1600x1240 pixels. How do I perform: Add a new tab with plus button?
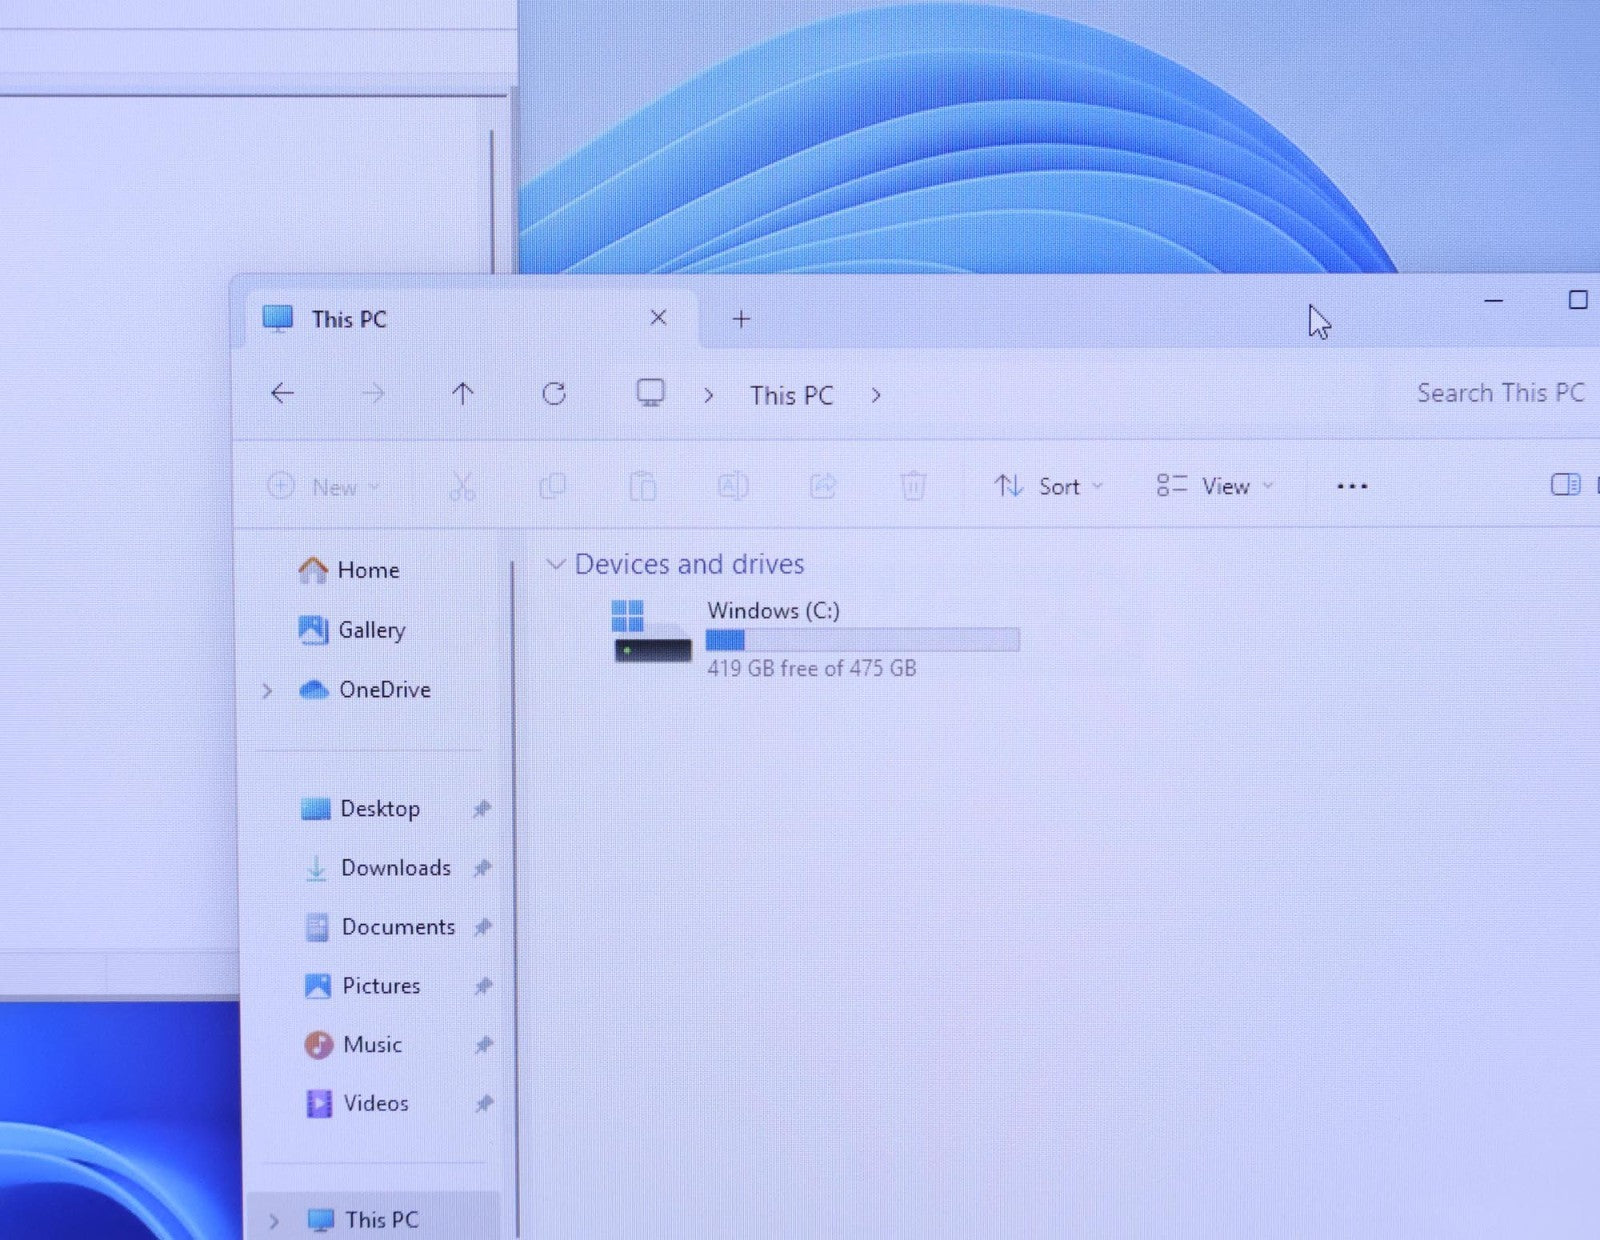point(741,319)
